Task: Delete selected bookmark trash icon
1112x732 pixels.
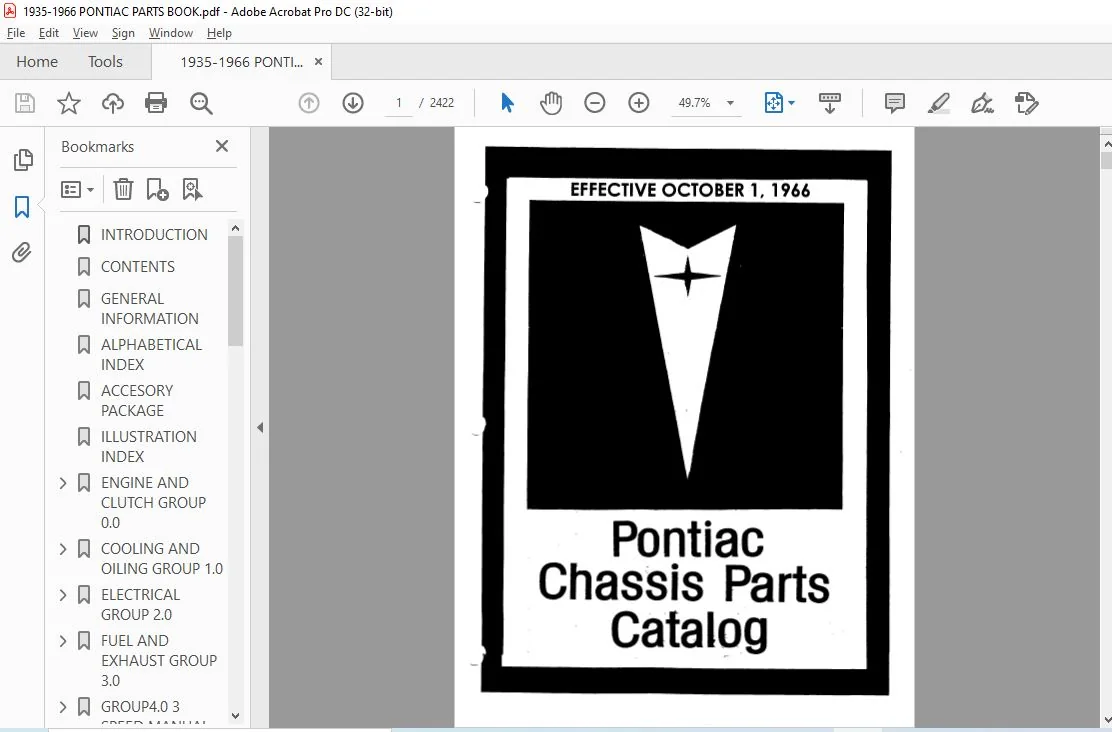Action: (123, 189)
